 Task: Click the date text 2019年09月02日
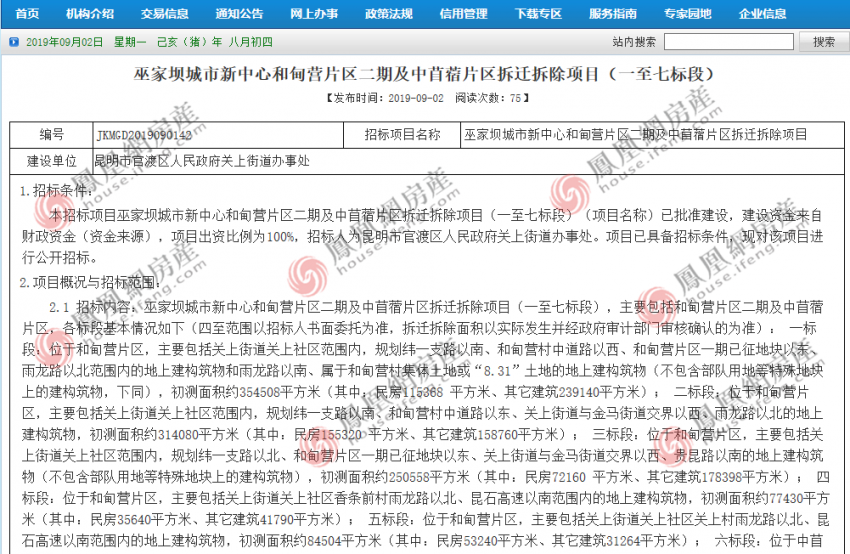coord(65,42)
